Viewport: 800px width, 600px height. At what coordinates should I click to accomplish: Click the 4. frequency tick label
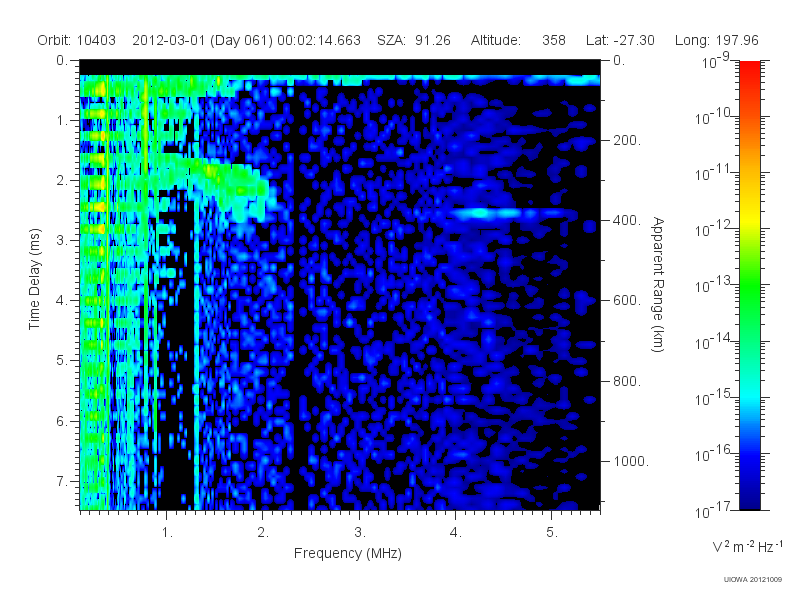pos(456,533)
